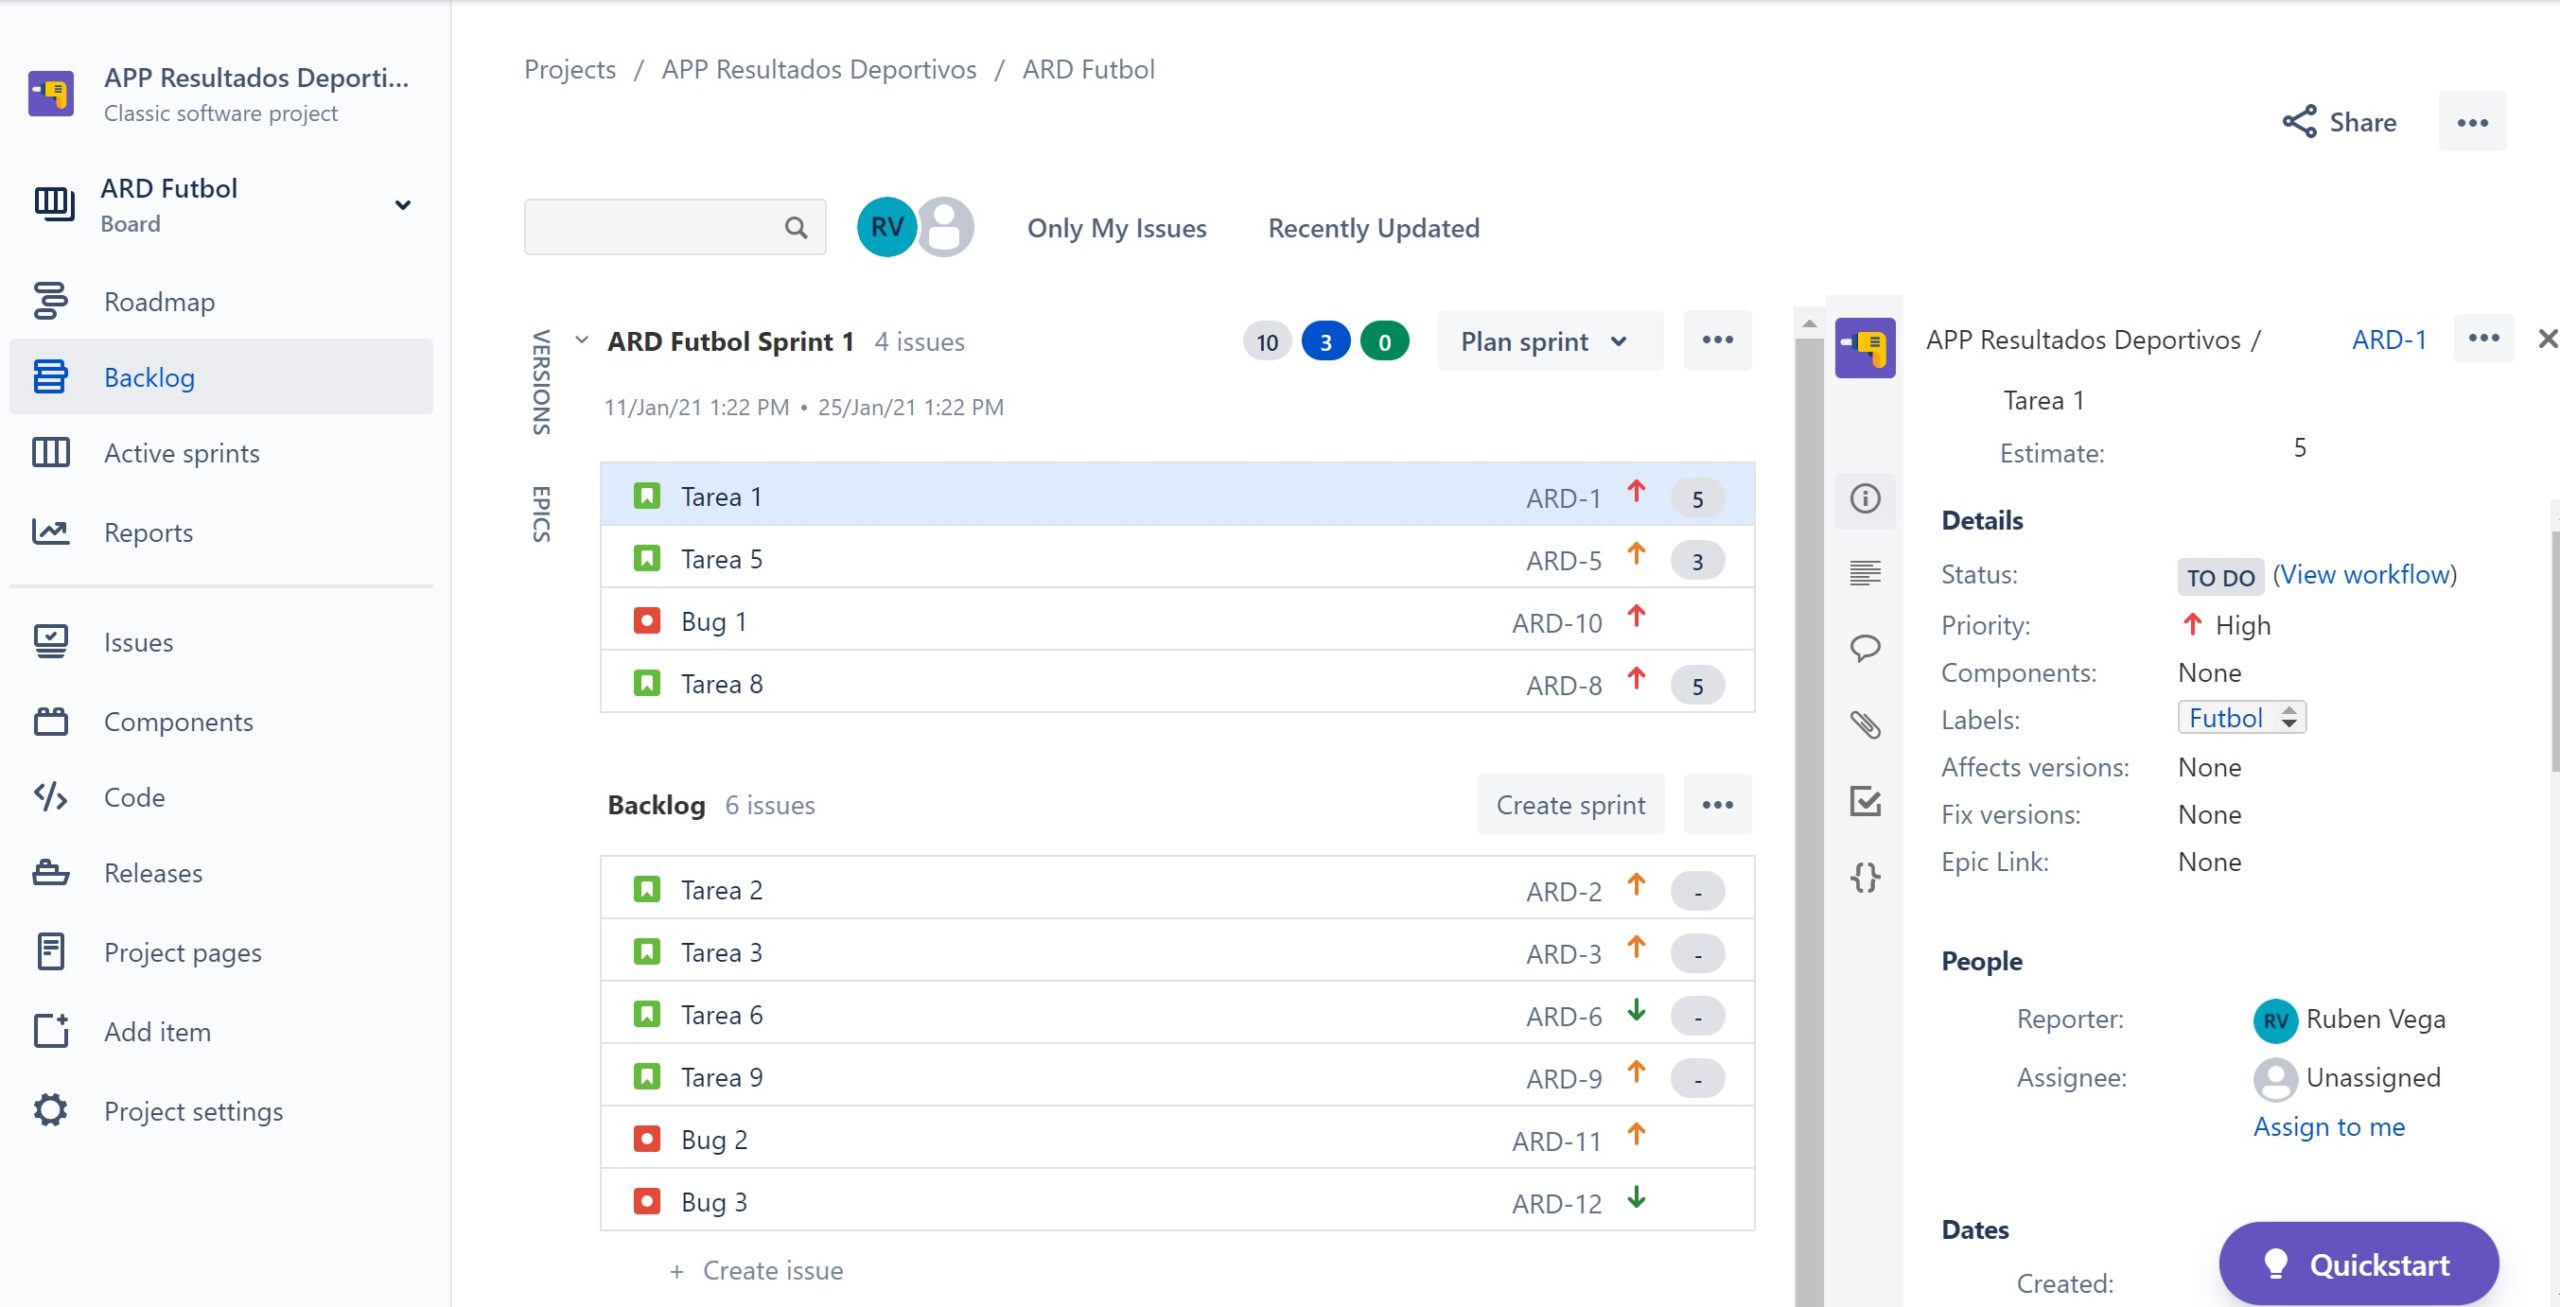
Task: Open the Project settings gear icon
Action: click(x=50, y=1111)
